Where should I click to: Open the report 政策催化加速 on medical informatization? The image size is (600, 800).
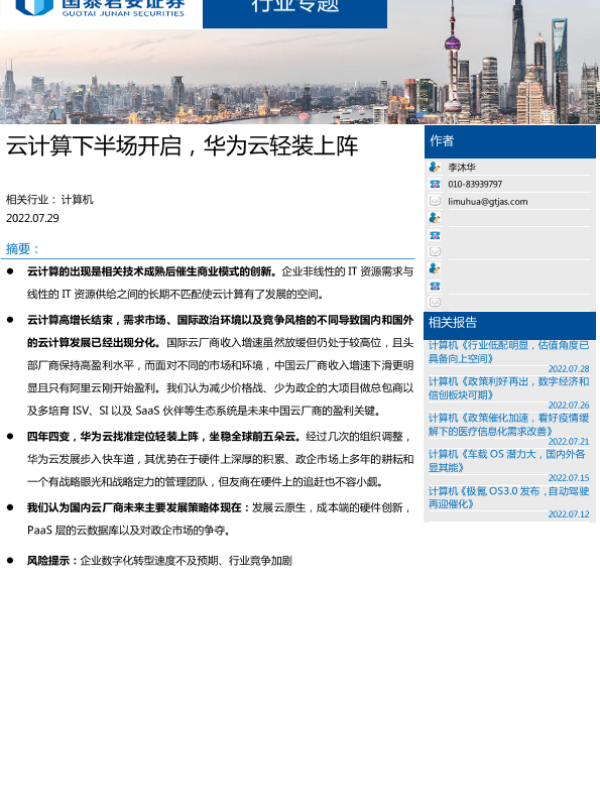click(x=509, y=424)
